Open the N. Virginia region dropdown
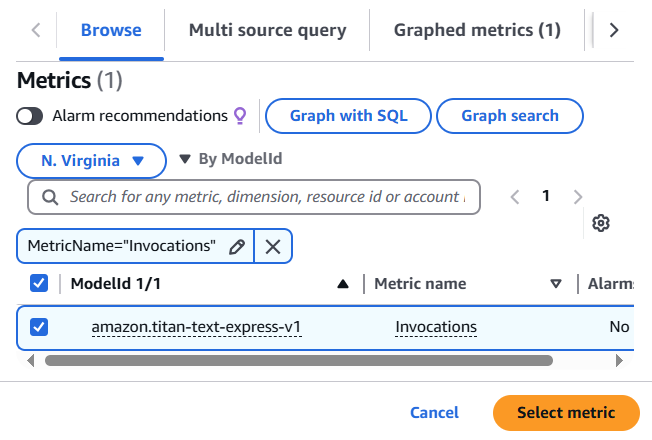Screen dimensions: 652x440 (92, 160)
